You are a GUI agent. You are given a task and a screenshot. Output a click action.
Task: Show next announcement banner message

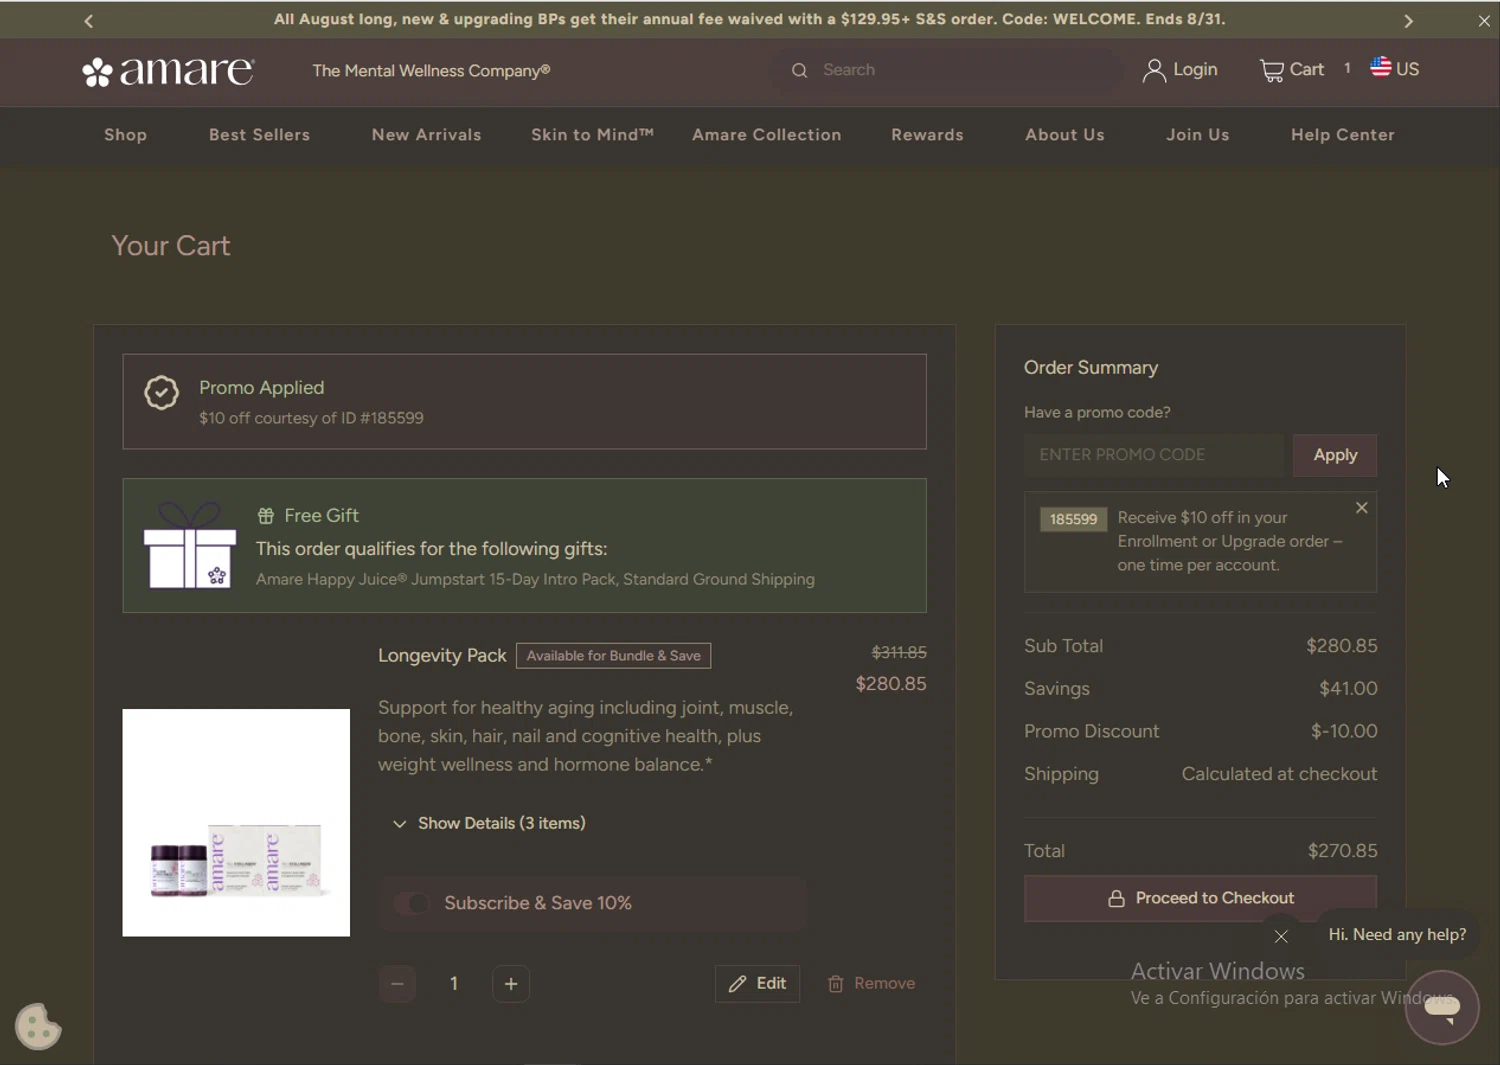coord(1408,21)
